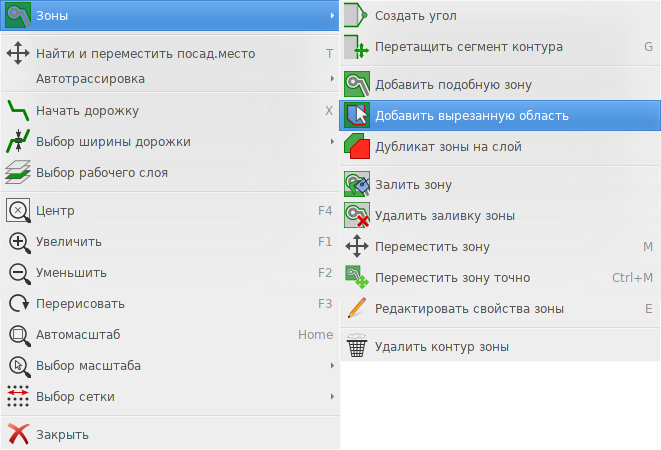Click the Создать угол corner icon
The image size is (661, 450).
tap(356, 15)
